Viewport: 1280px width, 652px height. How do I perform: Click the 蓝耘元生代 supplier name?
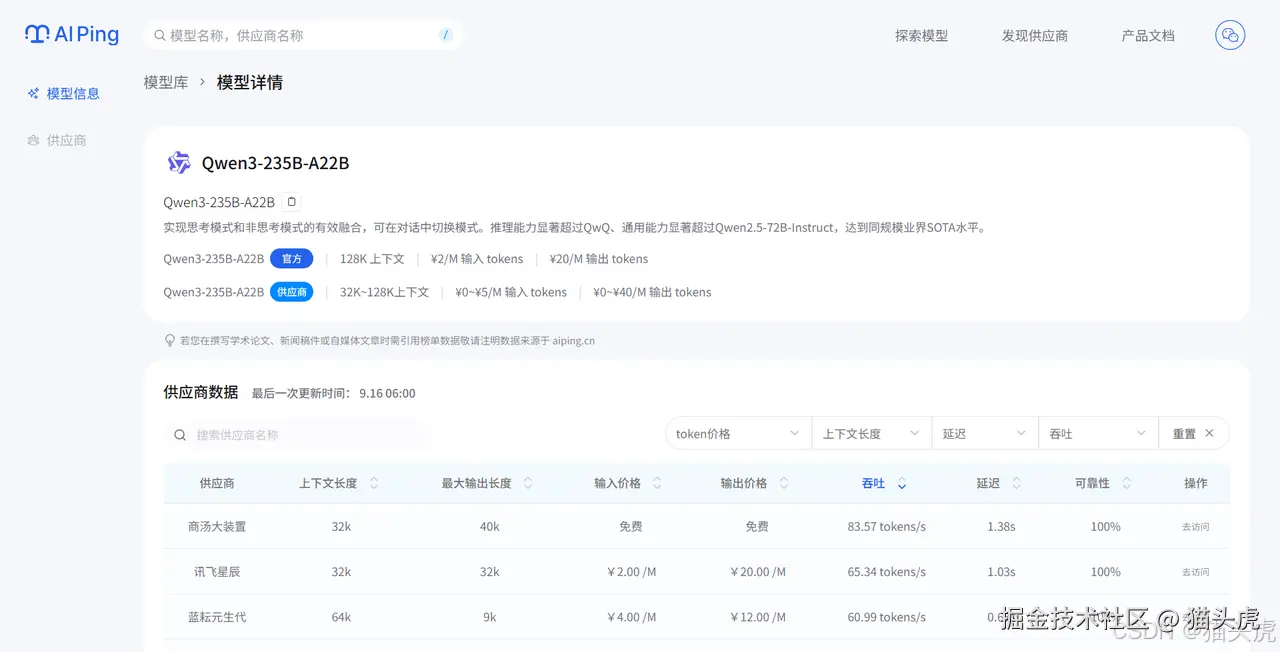pyautogui.click(x=217, y=617)
